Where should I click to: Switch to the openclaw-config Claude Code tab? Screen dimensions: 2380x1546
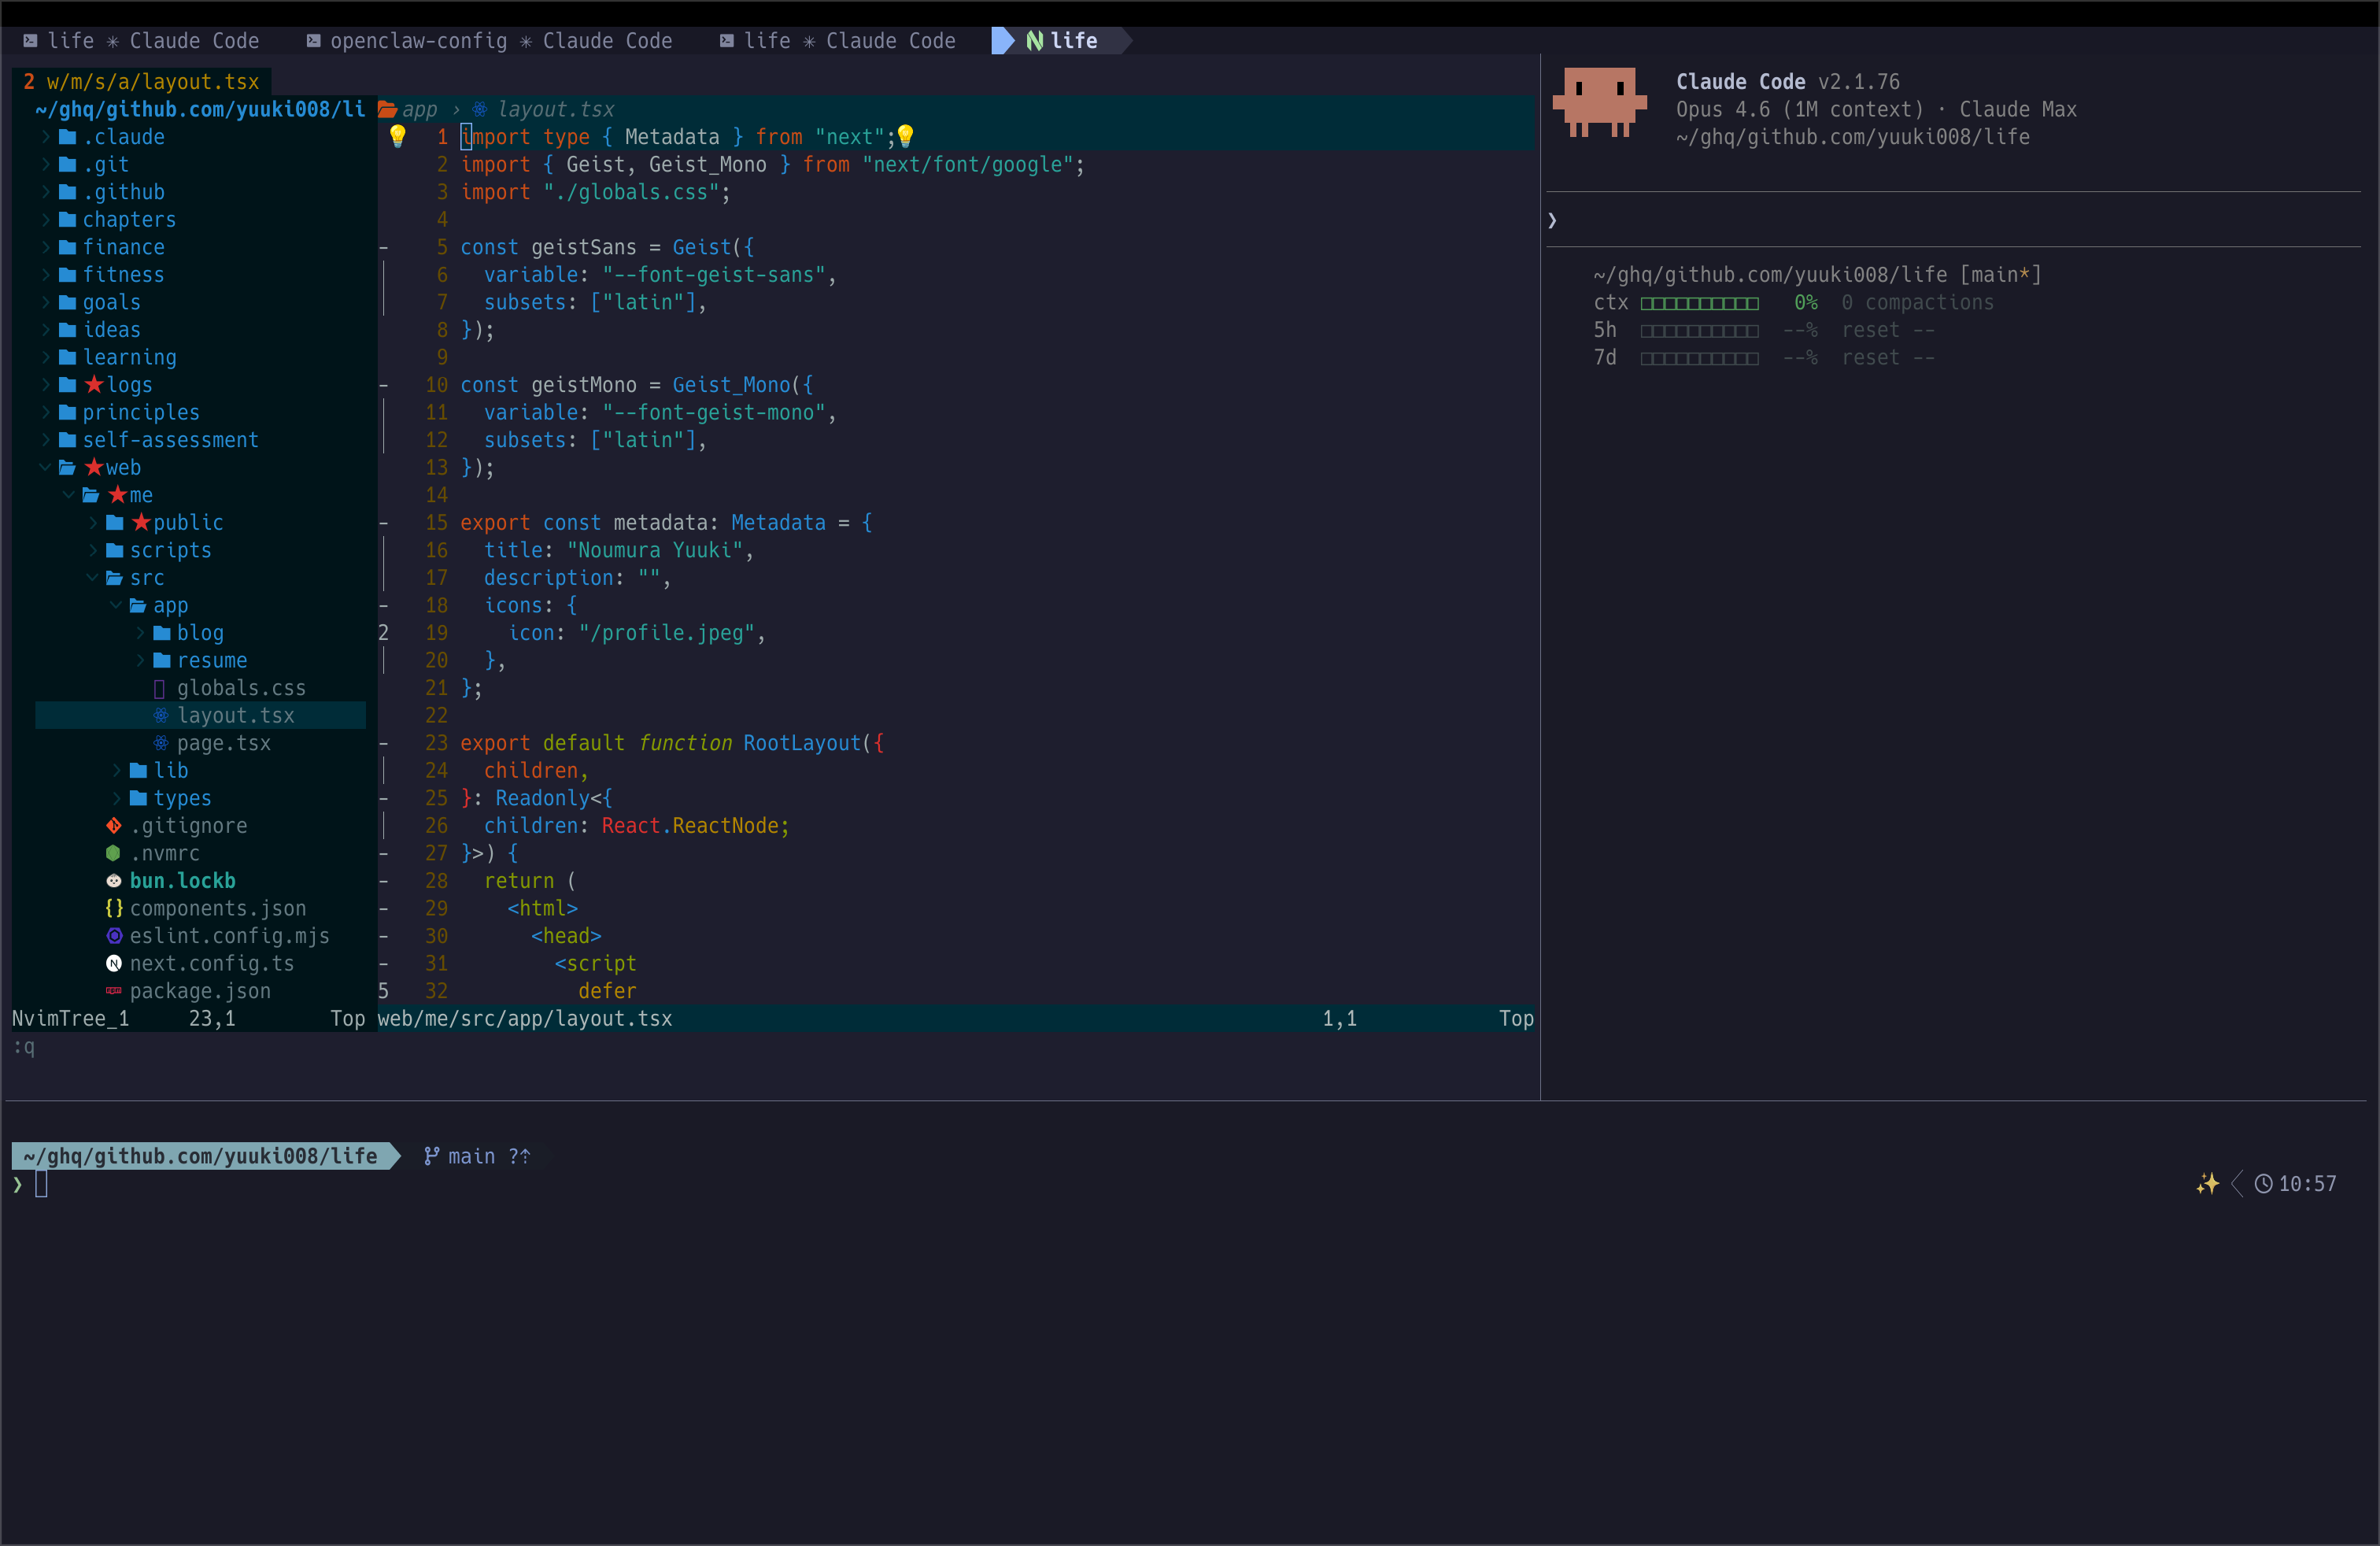point(489,41)
